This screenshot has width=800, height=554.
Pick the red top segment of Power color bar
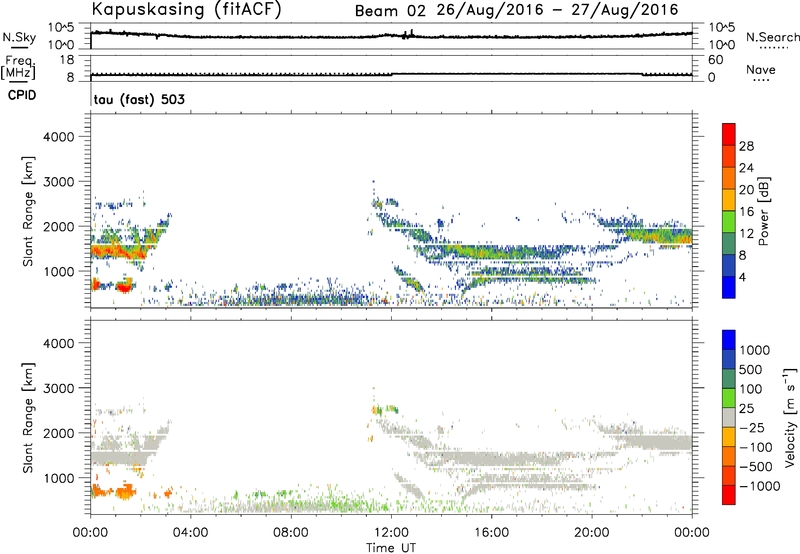click(729, 134)
